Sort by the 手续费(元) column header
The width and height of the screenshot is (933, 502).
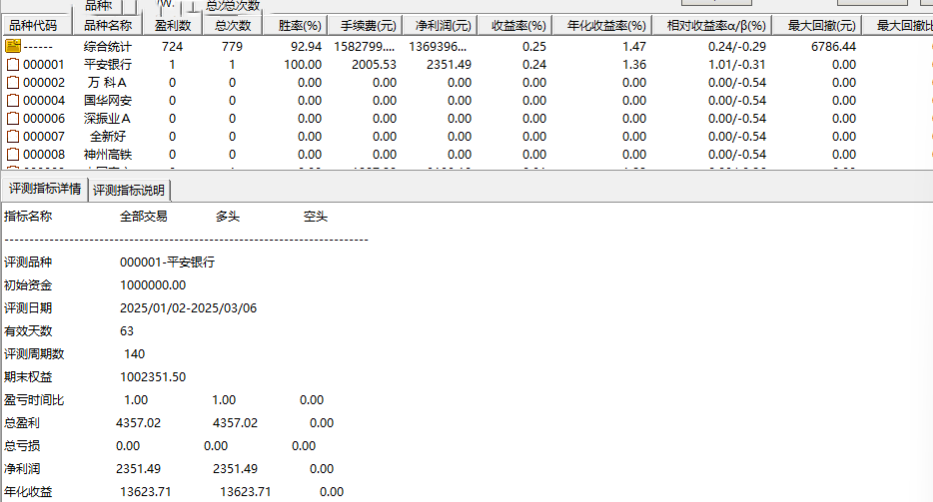[x=368, y=25]
